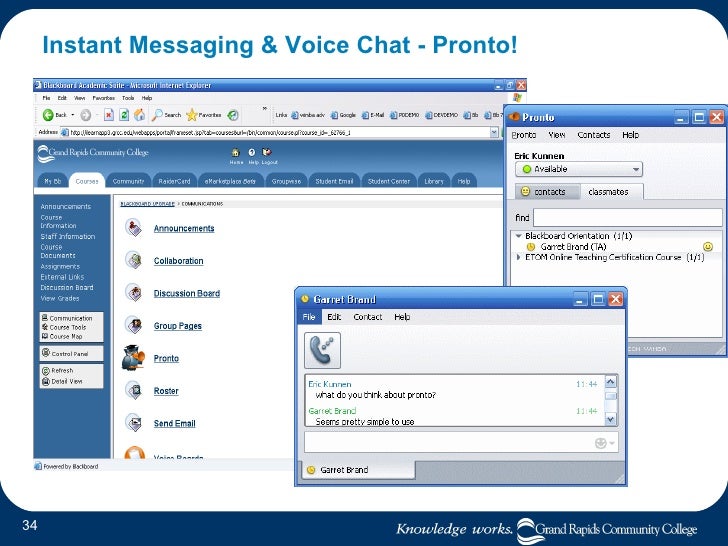Click the IE address URL field
Screen dimensions: 728x546
279,133
